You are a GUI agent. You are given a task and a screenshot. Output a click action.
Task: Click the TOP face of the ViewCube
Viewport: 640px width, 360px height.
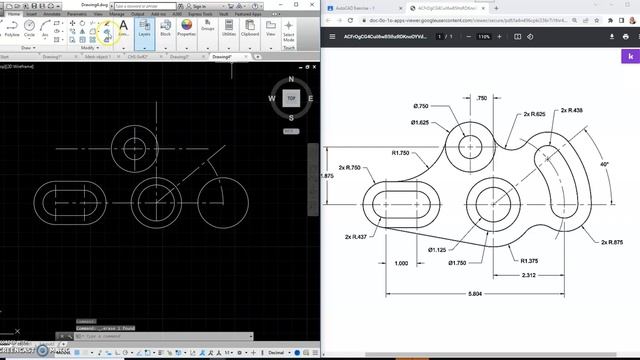291,98
